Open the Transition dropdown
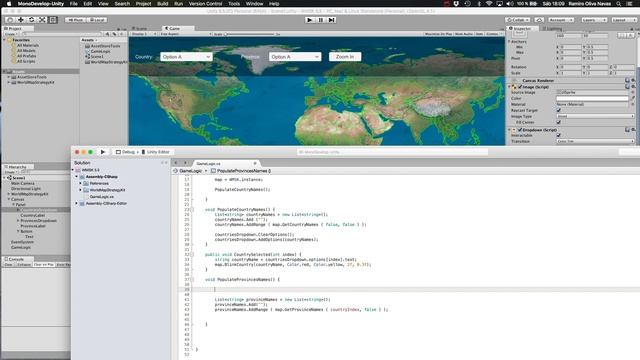Image resolution: width=640 pixels, height=360 pixels. [x=595, y=141]
